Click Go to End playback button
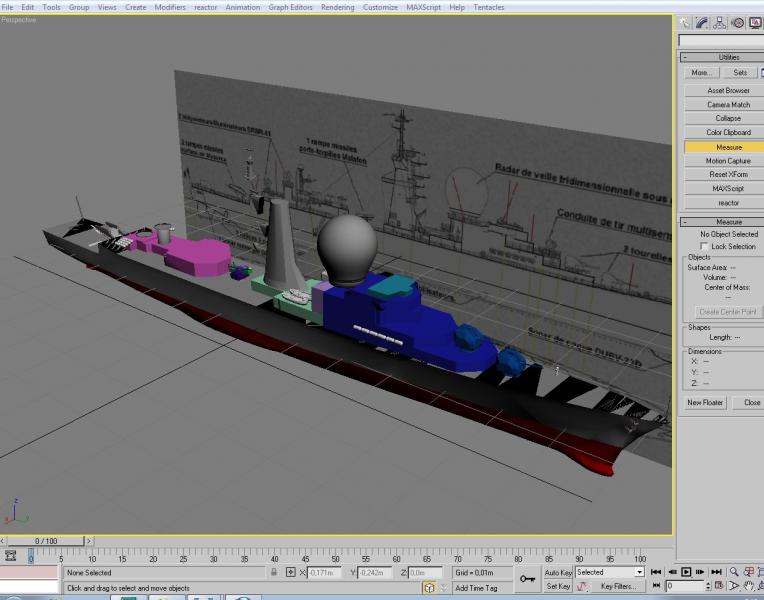 click(716, 572)
